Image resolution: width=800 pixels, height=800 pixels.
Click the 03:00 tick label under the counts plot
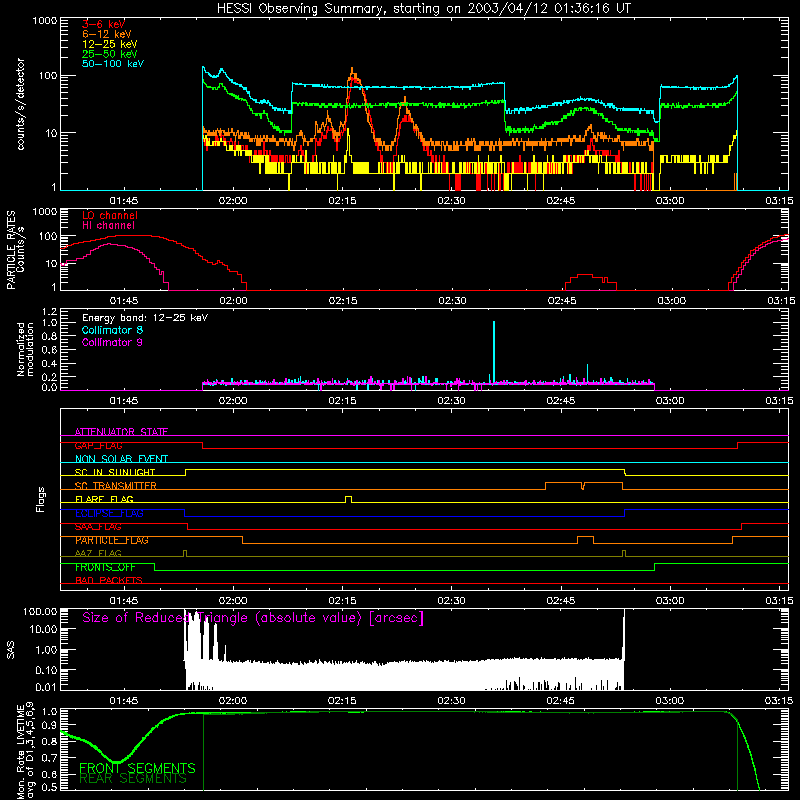pyautogui.click(x=670, y=201)
